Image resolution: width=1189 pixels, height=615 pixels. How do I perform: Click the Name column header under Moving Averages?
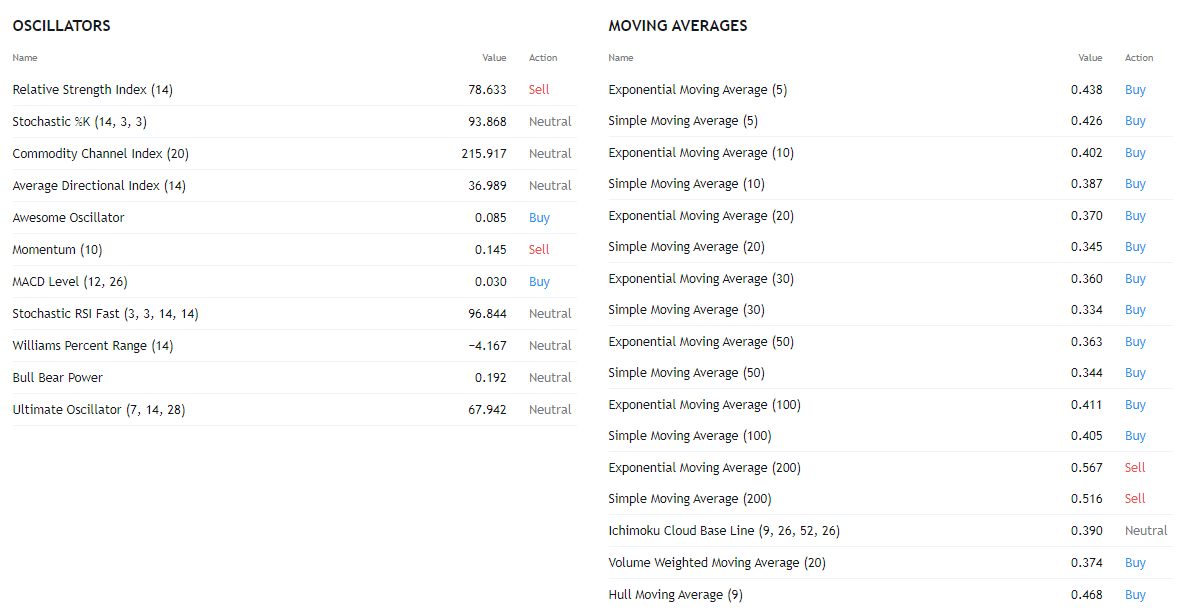(621, 58)
